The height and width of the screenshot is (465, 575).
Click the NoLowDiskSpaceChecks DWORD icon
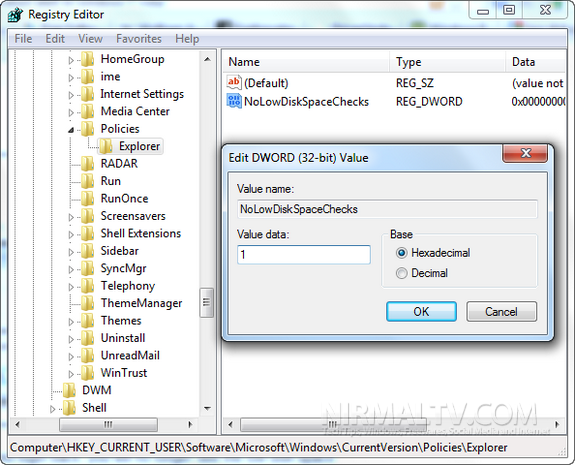[234, 101]
